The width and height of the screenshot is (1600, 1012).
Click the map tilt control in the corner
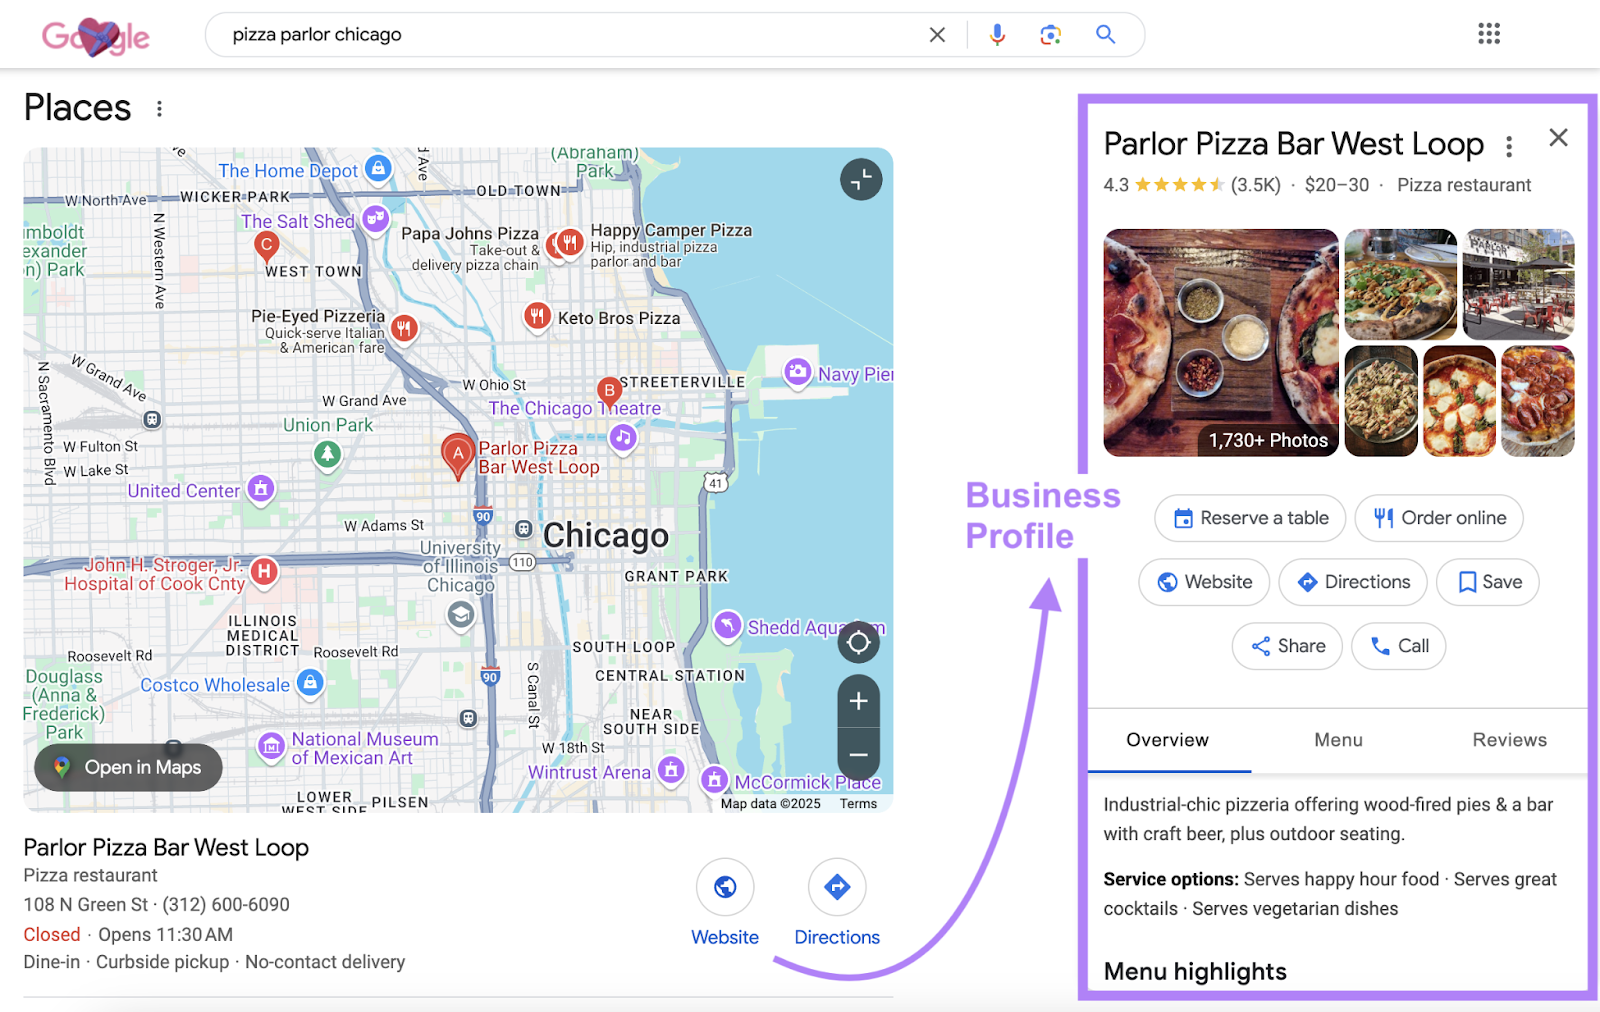click(860, 179)
